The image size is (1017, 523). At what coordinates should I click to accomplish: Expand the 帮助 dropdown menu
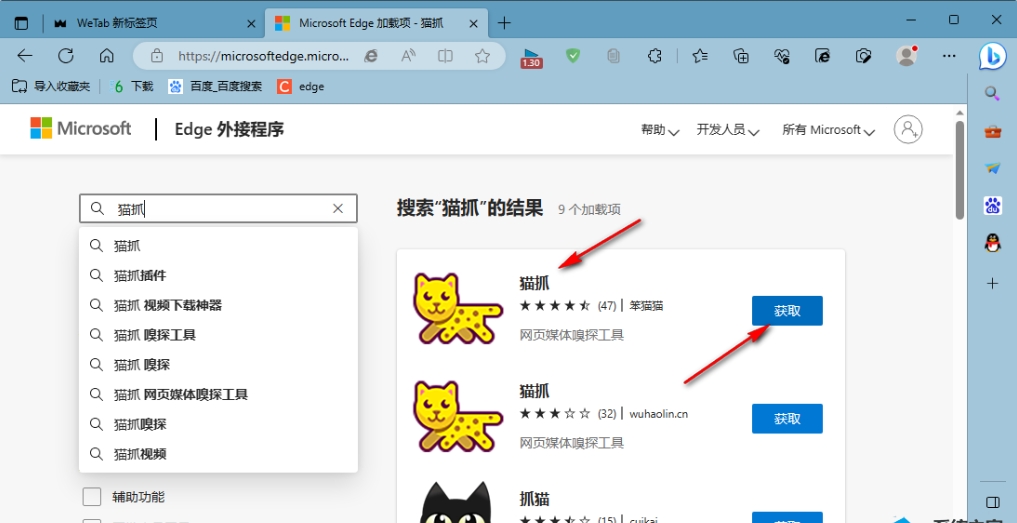pyautogui.click(x=660, y=130)
